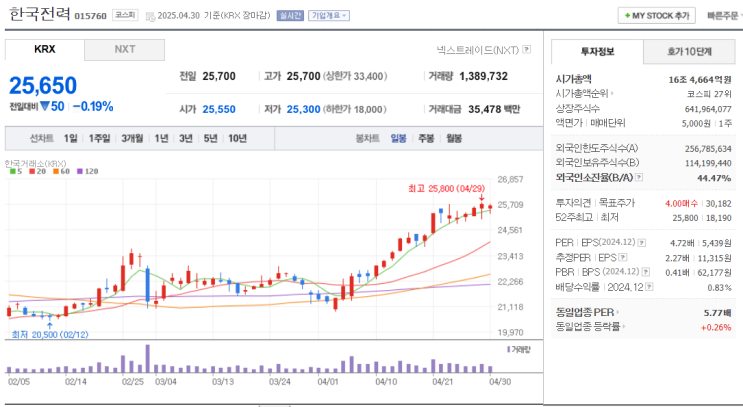Select the 3년 line chart period

click(186, 138)
